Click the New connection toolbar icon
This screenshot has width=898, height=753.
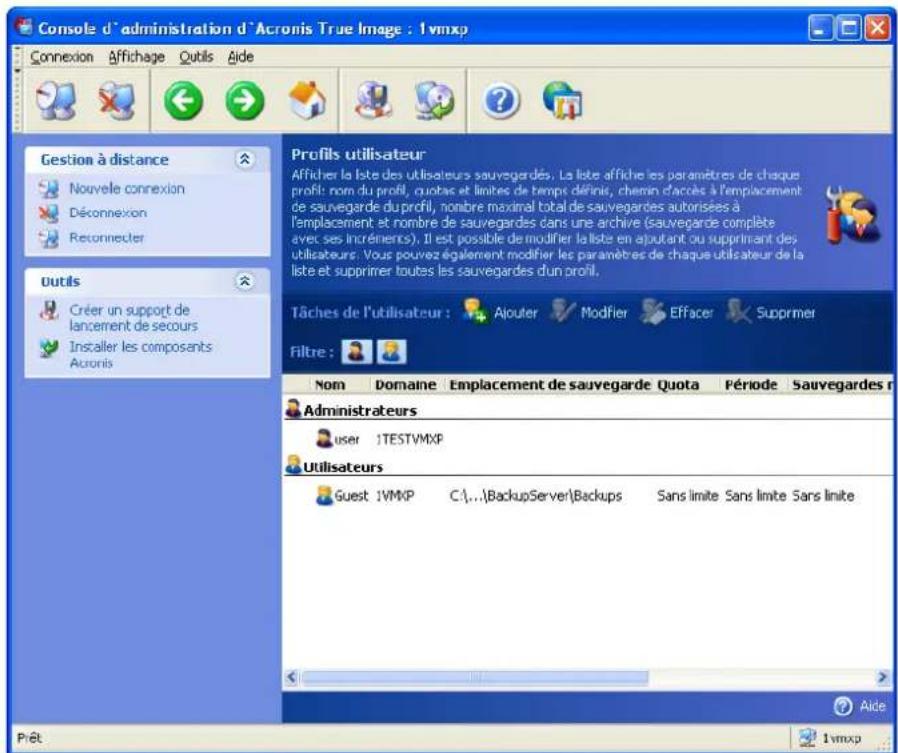pos(56,100)
